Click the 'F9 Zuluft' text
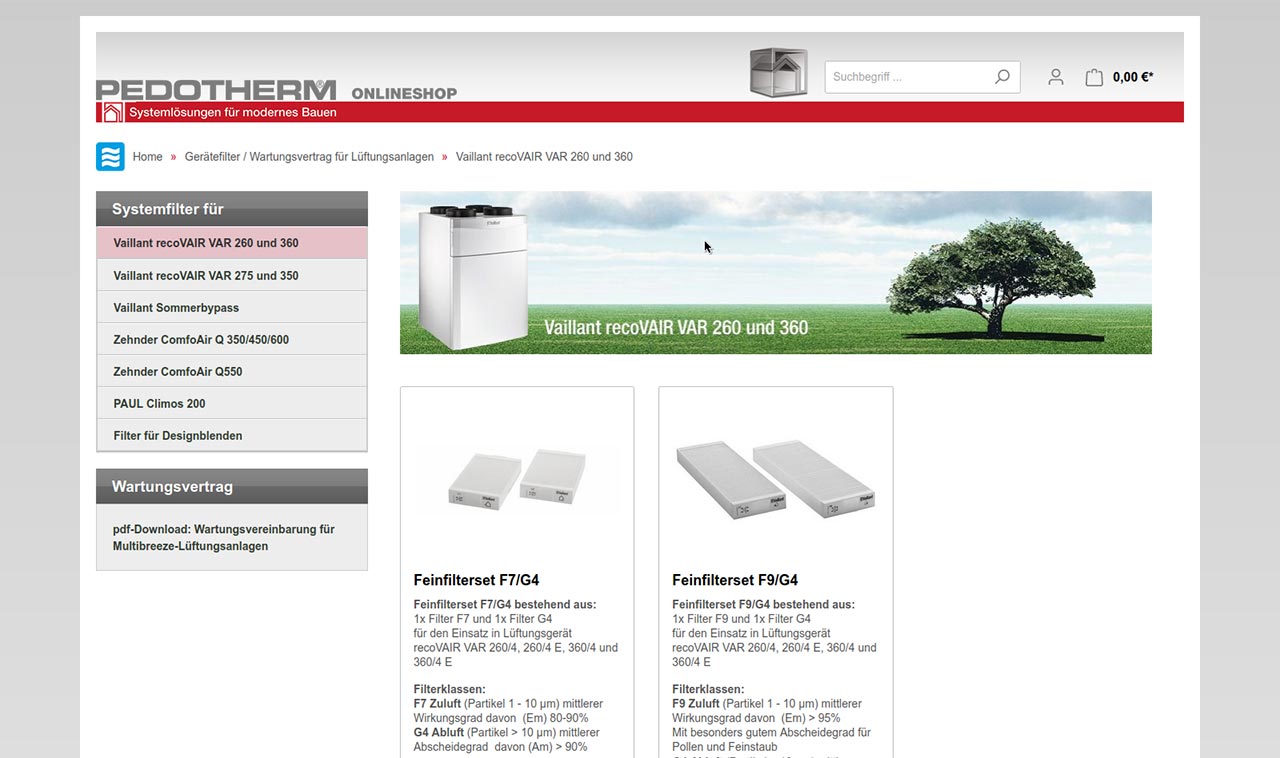The height and width of the screenshot is (758, 1280). 696,704
